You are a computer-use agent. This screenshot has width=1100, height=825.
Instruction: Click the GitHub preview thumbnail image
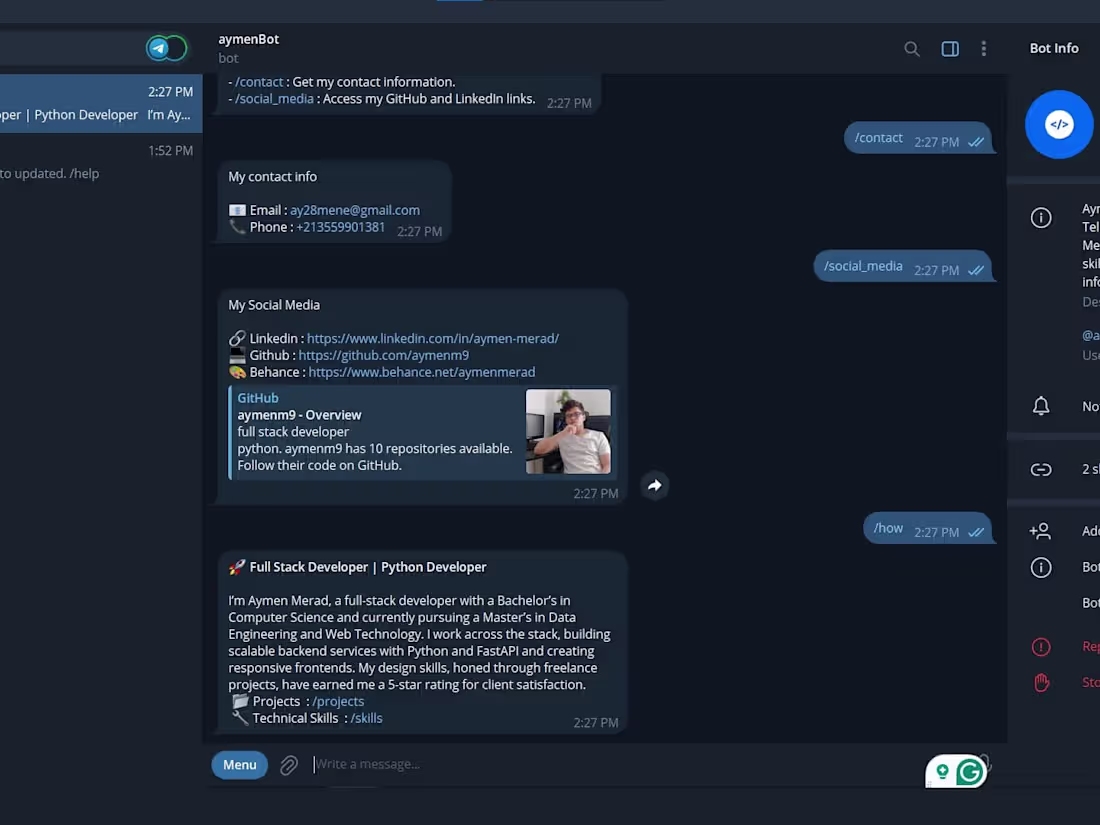[x=568, y=432]
